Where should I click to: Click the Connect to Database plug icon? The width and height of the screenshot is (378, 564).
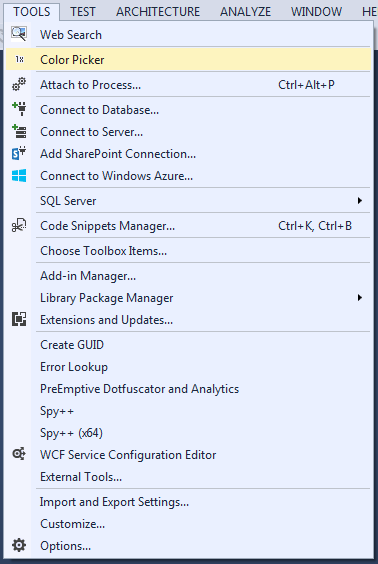coord(19,109)
